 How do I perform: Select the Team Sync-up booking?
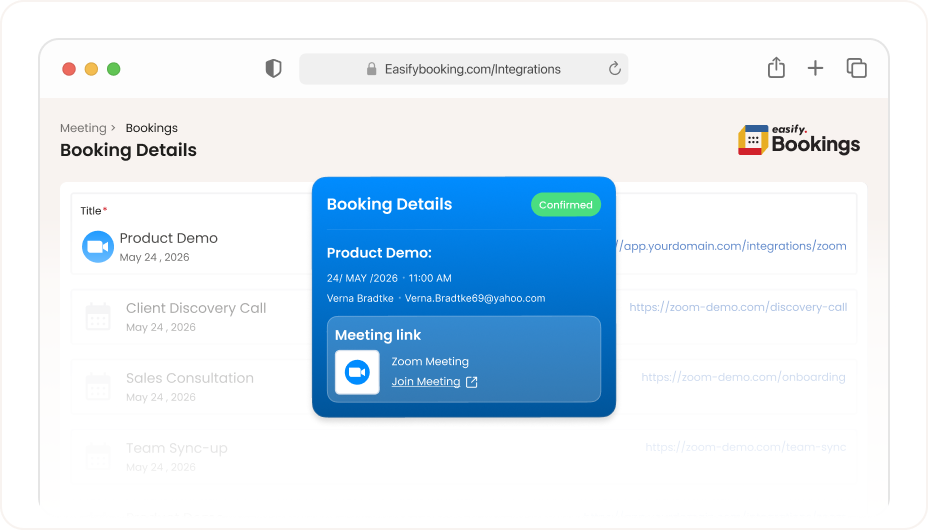coord(176,448)
